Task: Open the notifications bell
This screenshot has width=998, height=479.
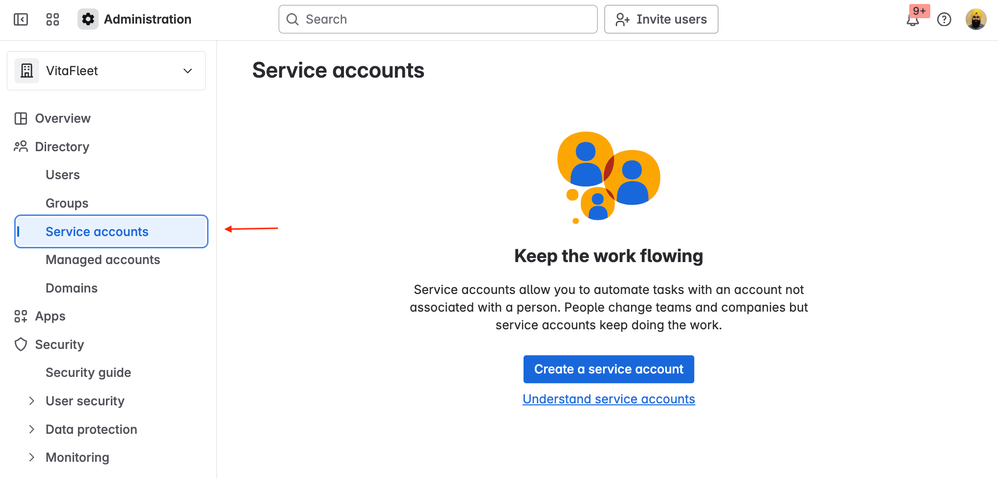Action: pos(912,20)
